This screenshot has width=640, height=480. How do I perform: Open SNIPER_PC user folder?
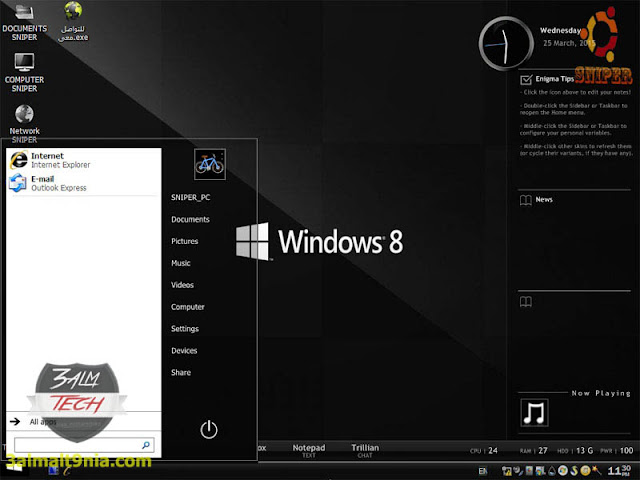(191, 198)
